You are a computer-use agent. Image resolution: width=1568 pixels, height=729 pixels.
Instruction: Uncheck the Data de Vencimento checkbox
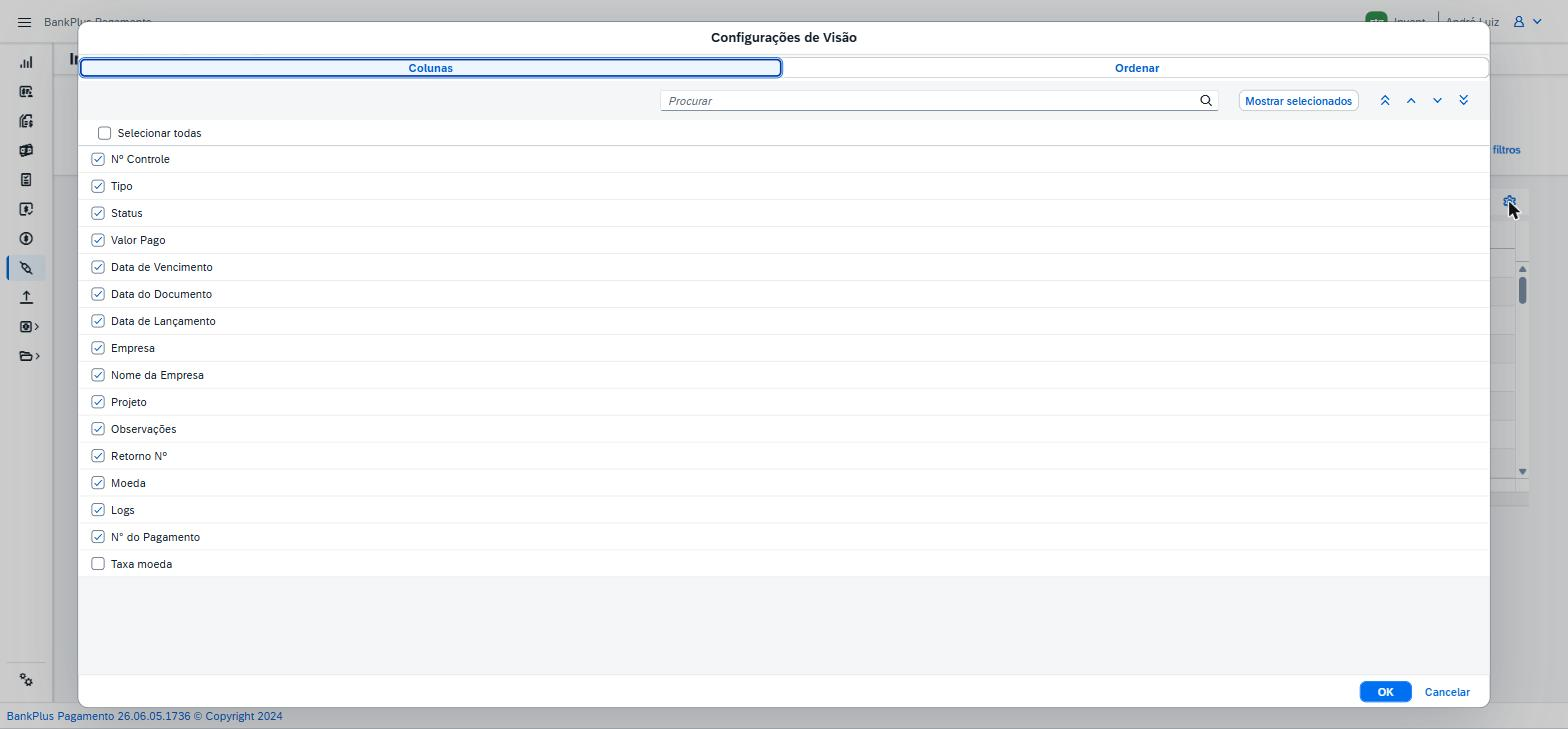(x=98, y=267)
